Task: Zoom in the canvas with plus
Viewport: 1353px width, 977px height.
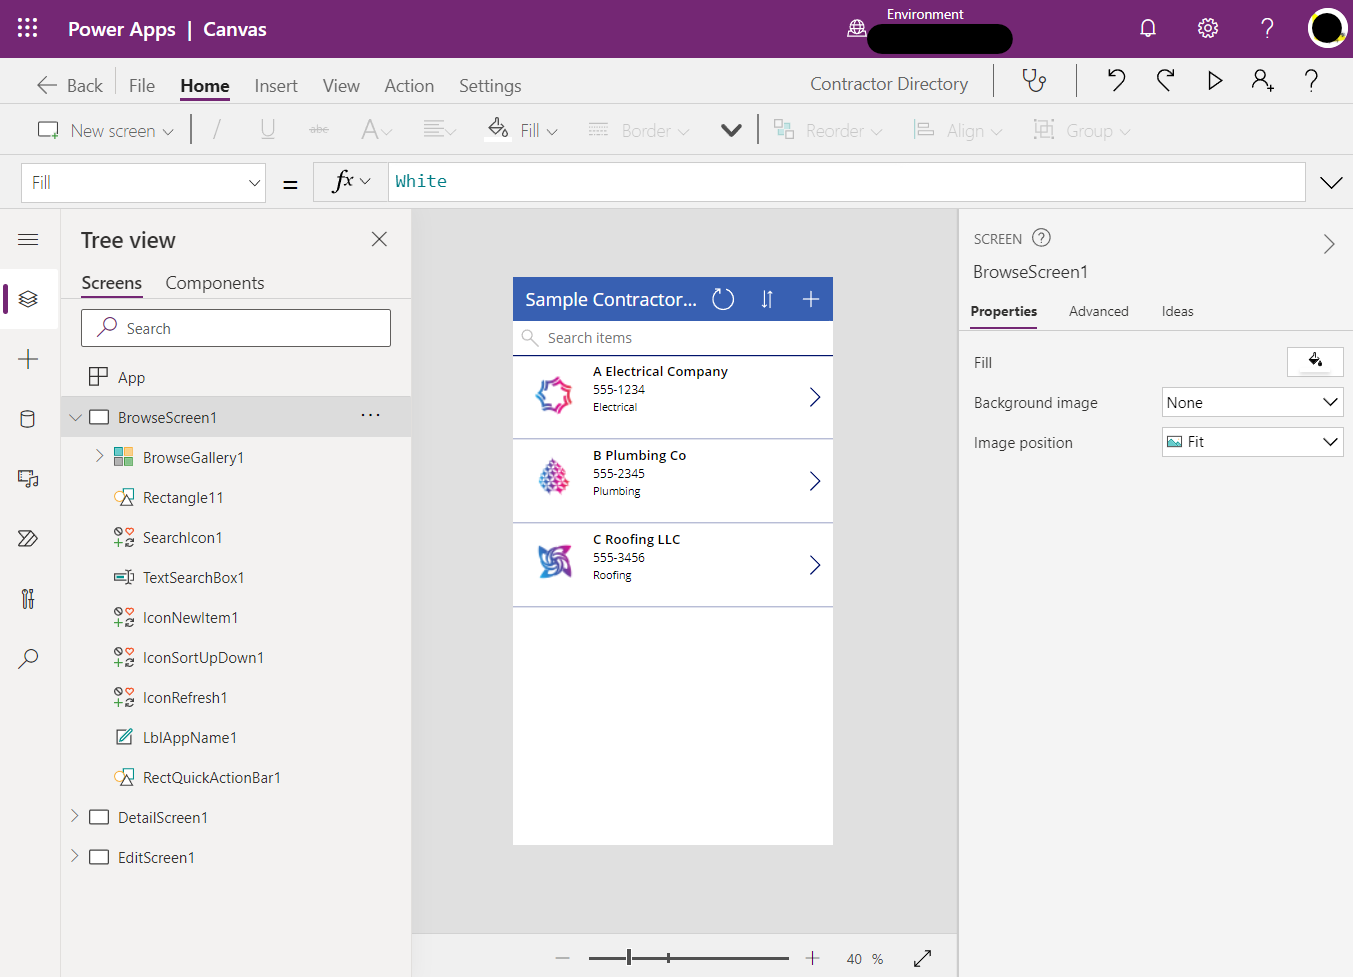Action: [813, 958]
